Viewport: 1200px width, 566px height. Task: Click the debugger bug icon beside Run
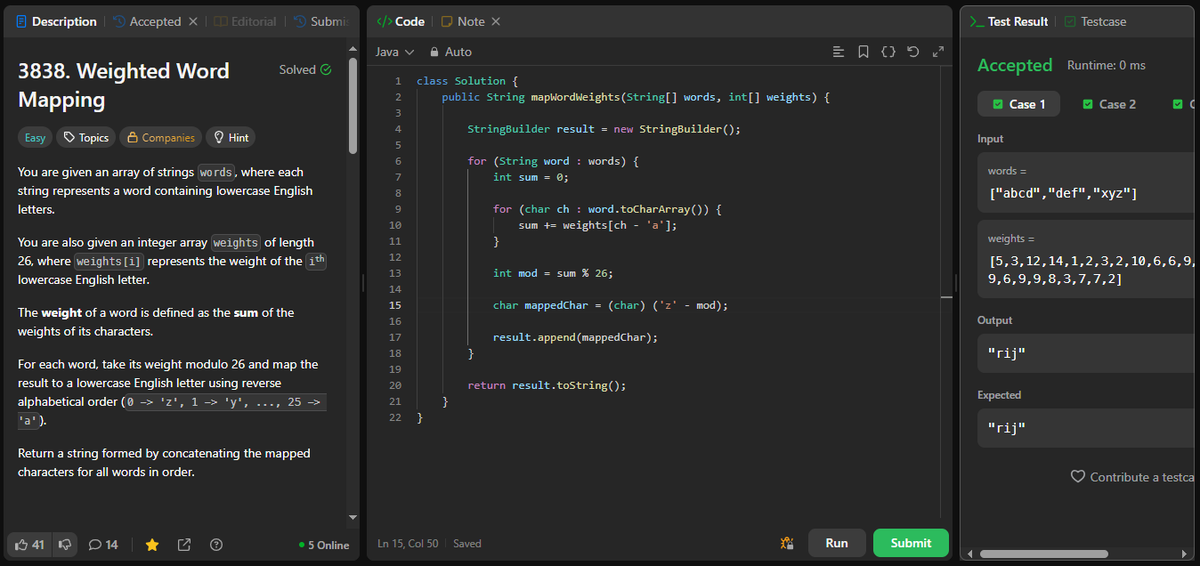coord(786,543)
